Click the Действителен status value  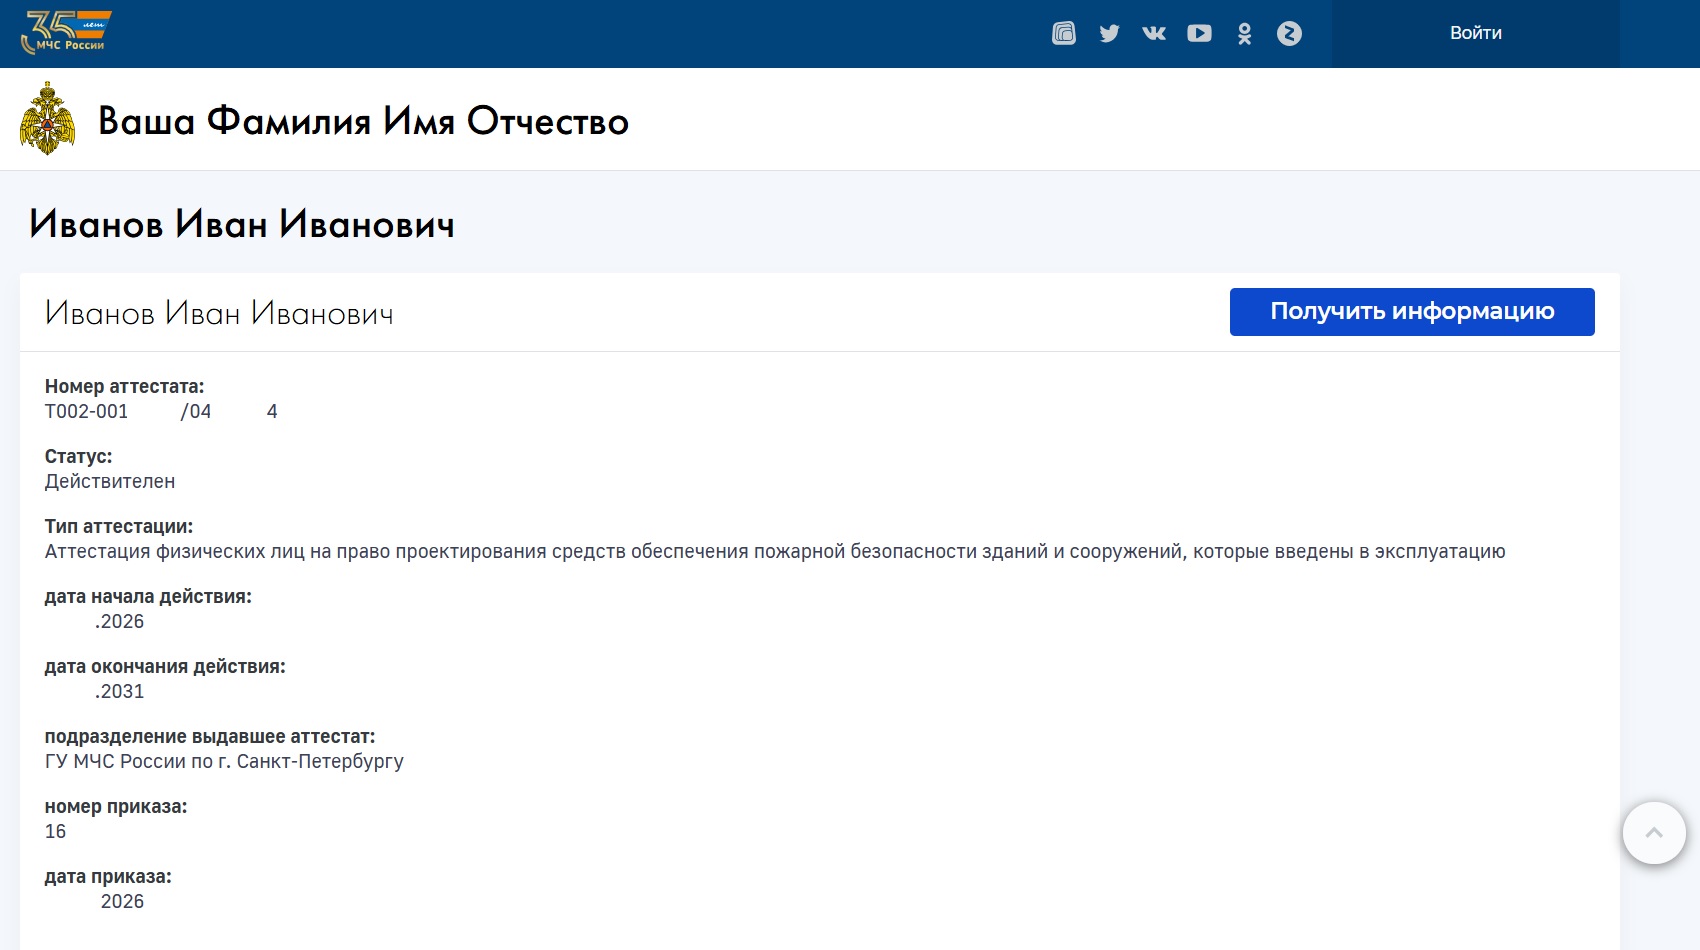(x=110, y=481)
